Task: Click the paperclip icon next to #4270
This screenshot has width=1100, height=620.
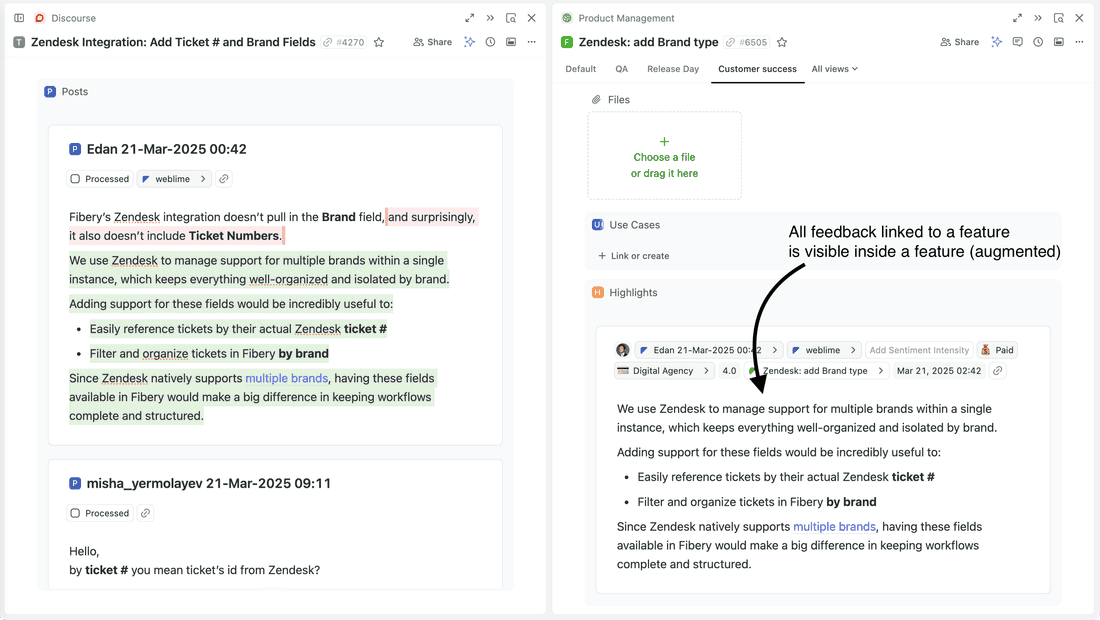Action: 327,42
